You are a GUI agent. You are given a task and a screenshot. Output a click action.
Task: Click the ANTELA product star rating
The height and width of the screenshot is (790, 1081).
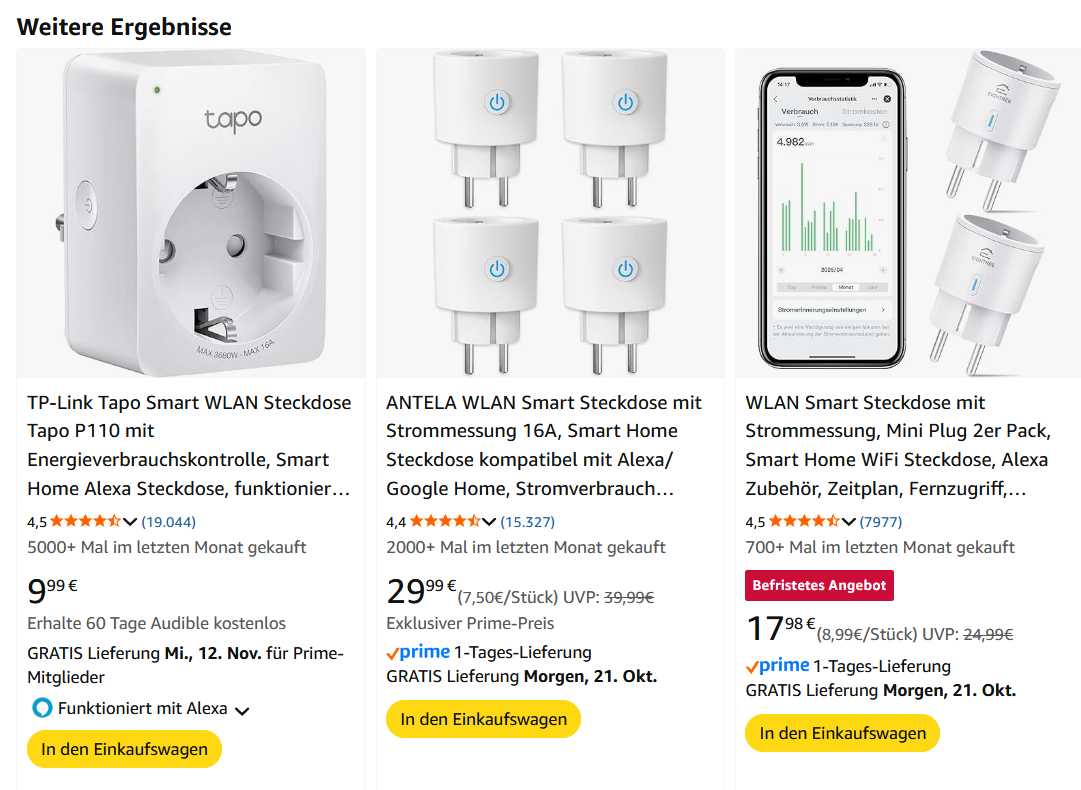pyautogui.click(x=444, y=521)
